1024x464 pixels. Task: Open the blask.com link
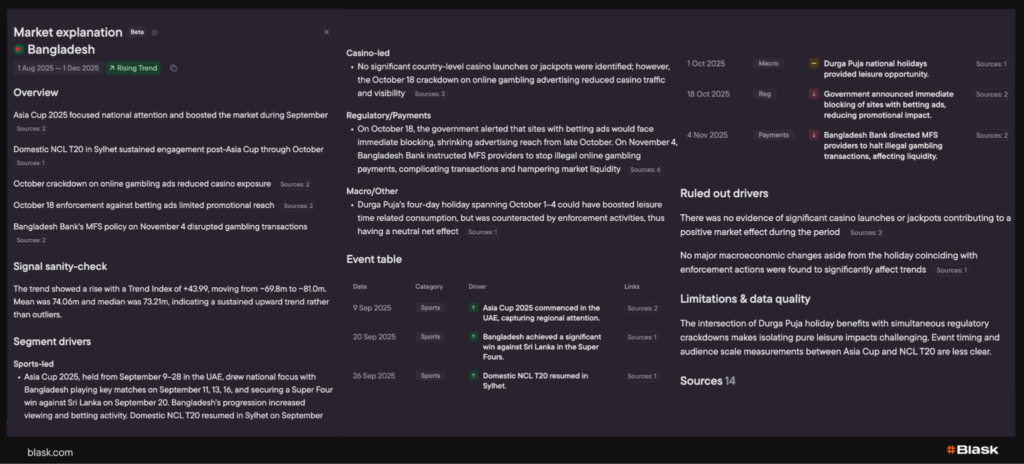[x=50, y=452]
